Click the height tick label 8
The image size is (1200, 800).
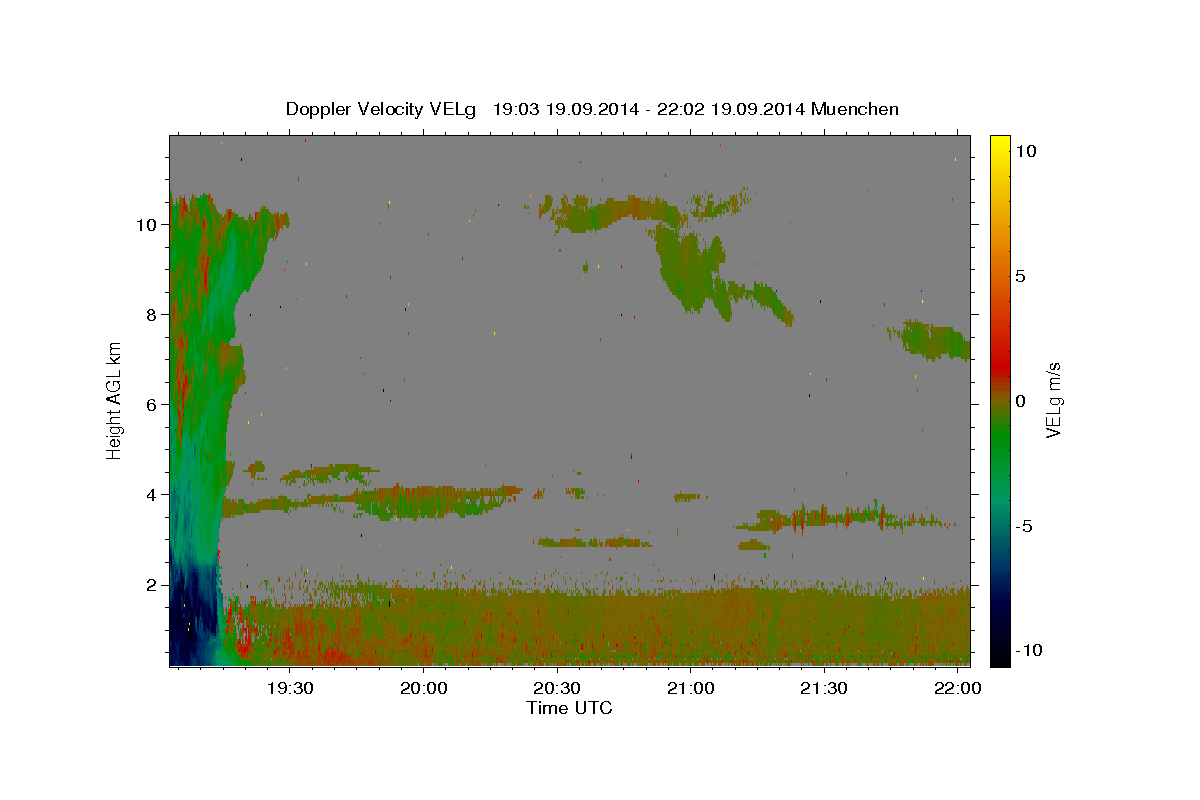(154, 315)
